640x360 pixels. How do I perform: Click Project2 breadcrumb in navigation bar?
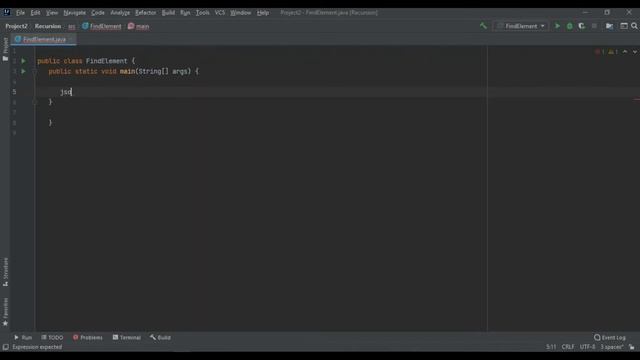[x=16, y=26]
